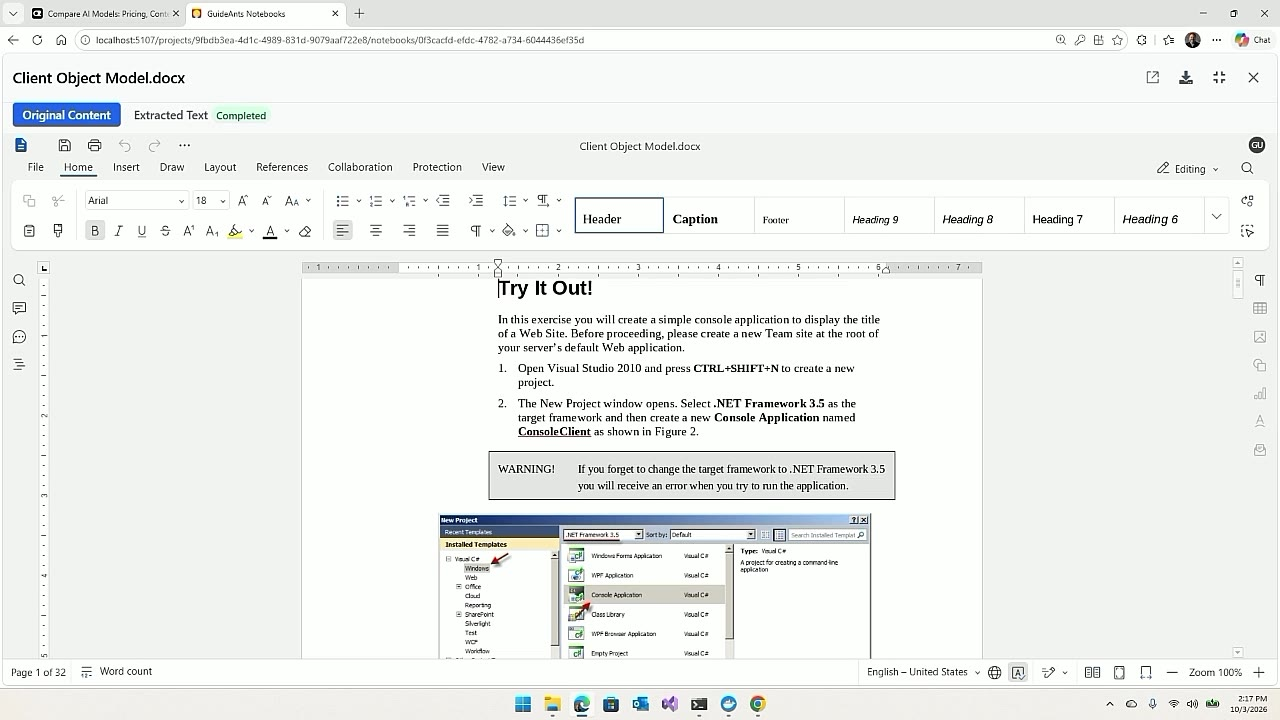1280x720 pixels.
Task: Apply the Heading 7 style
Action: click(1068, 216)
